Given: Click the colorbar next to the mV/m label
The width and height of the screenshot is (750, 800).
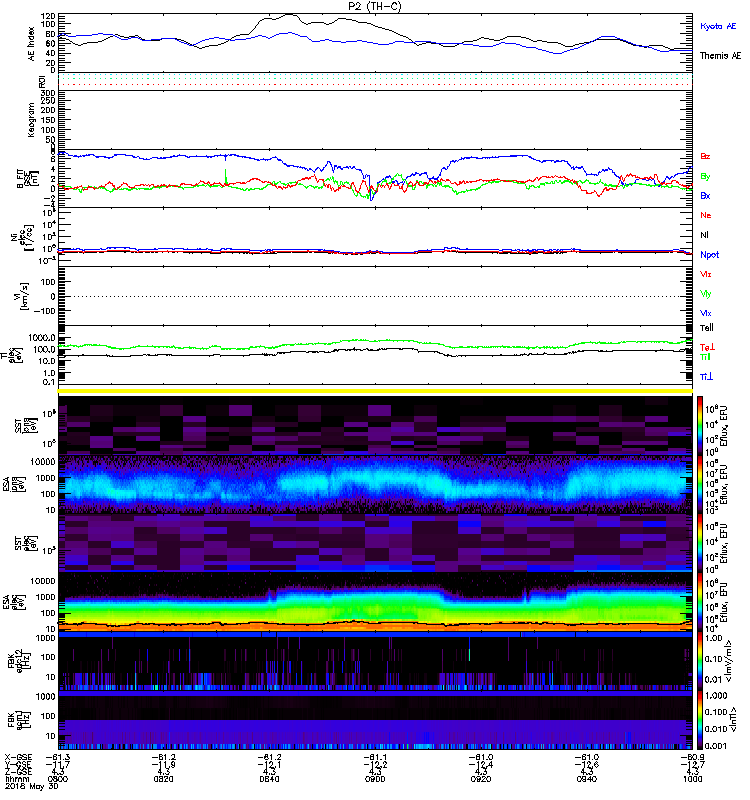Looking at the screenshot, I should point(700,661).
